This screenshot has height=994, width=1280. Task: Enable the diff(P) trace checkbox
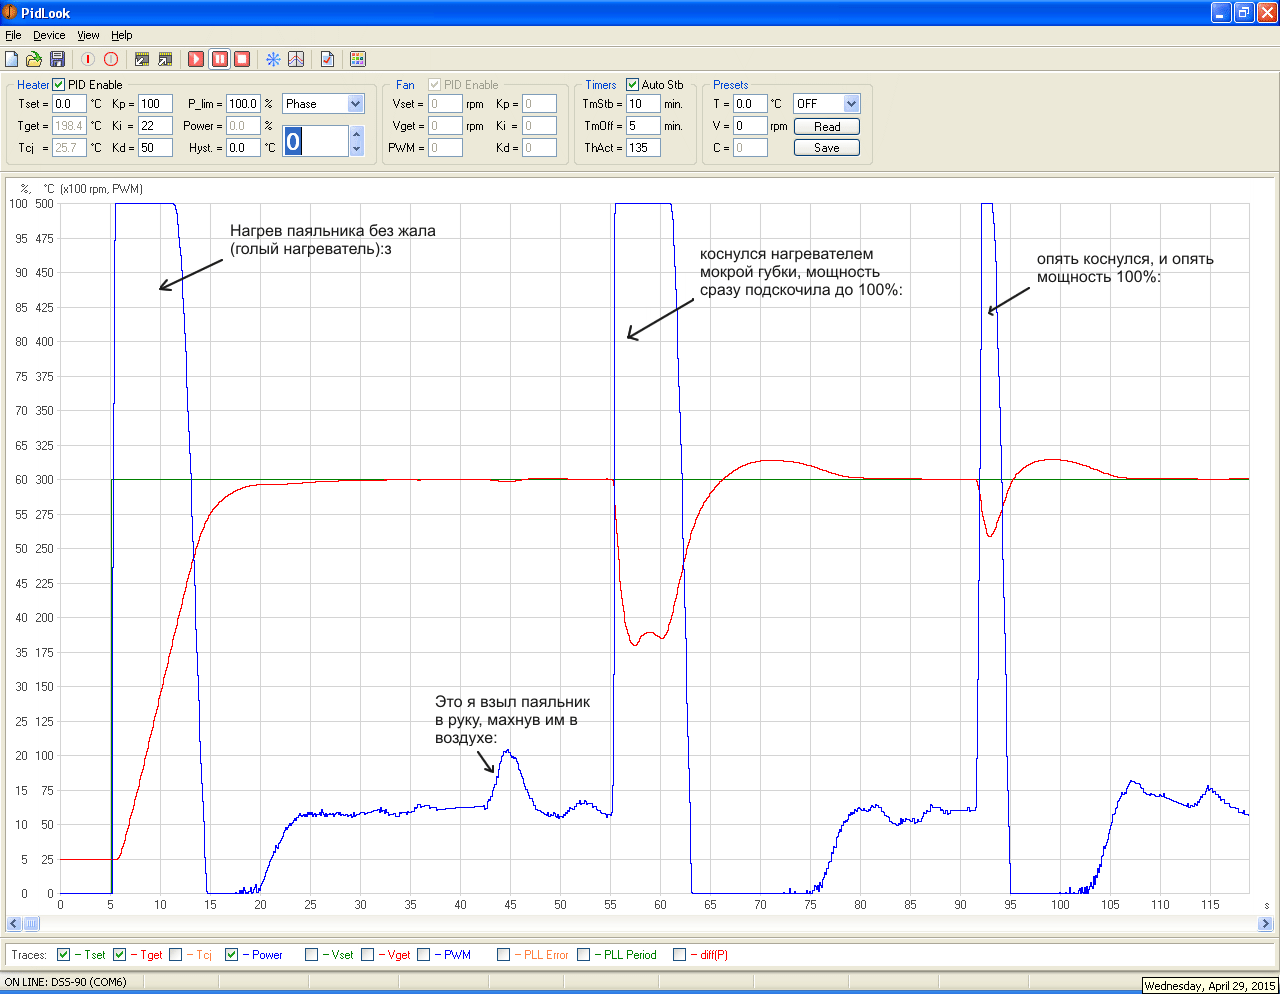tap(680, 954)
